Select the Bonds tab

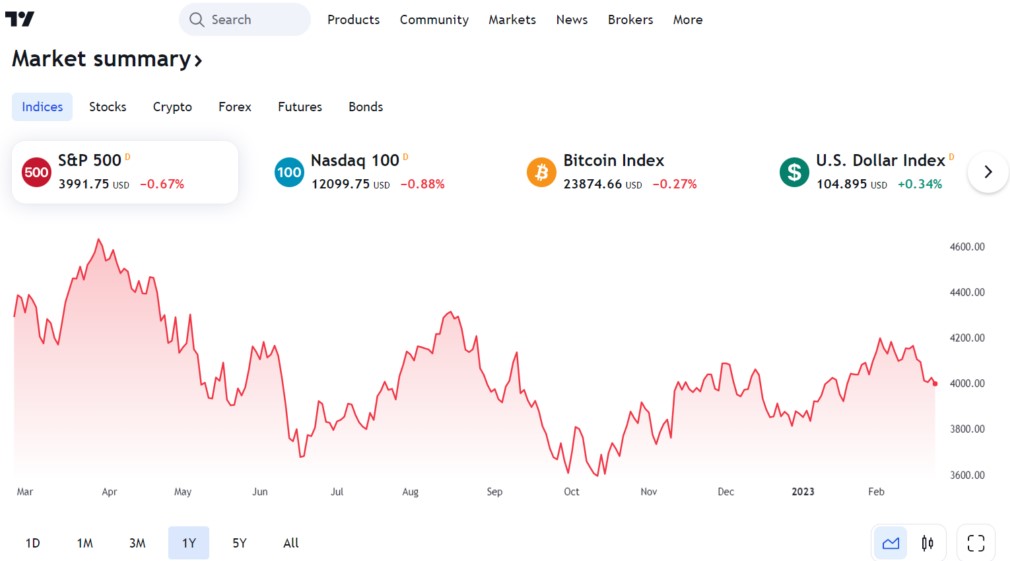click(x=366, y=107)
